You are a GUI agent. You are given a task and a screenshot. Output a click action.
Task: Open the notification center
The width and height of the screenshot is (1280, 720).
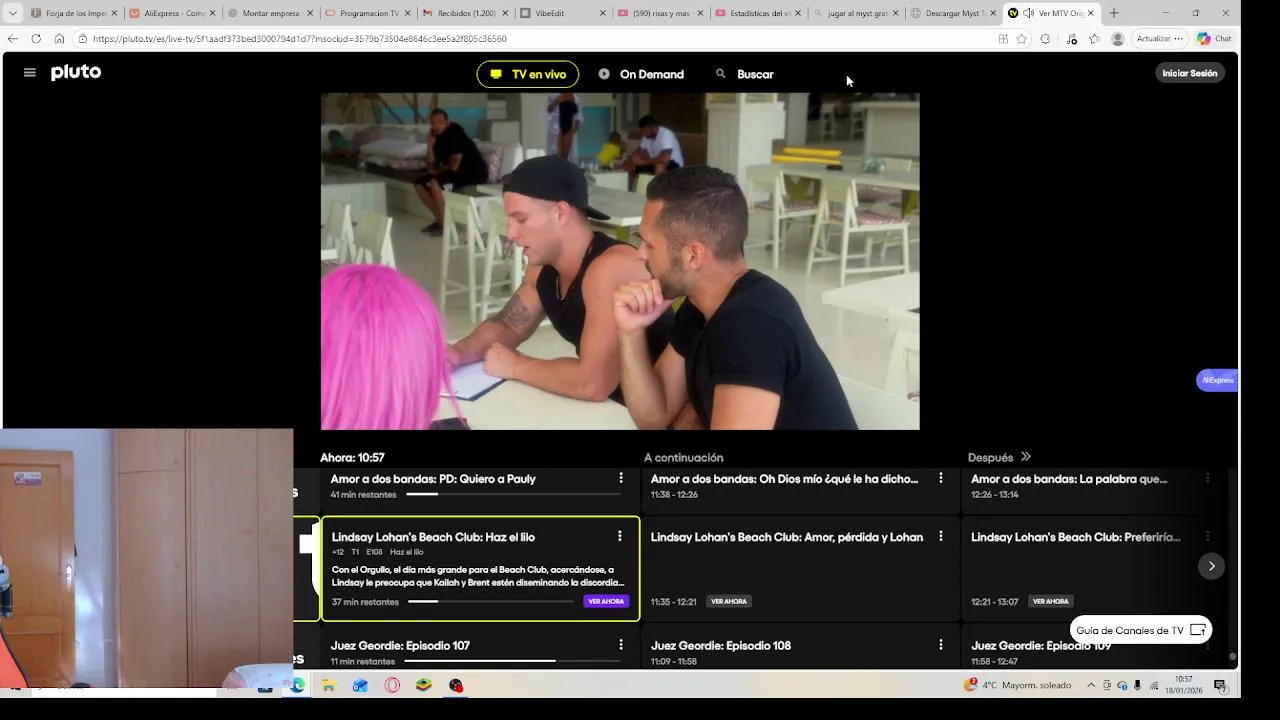pyautogui.click(x=1220, y=685)
